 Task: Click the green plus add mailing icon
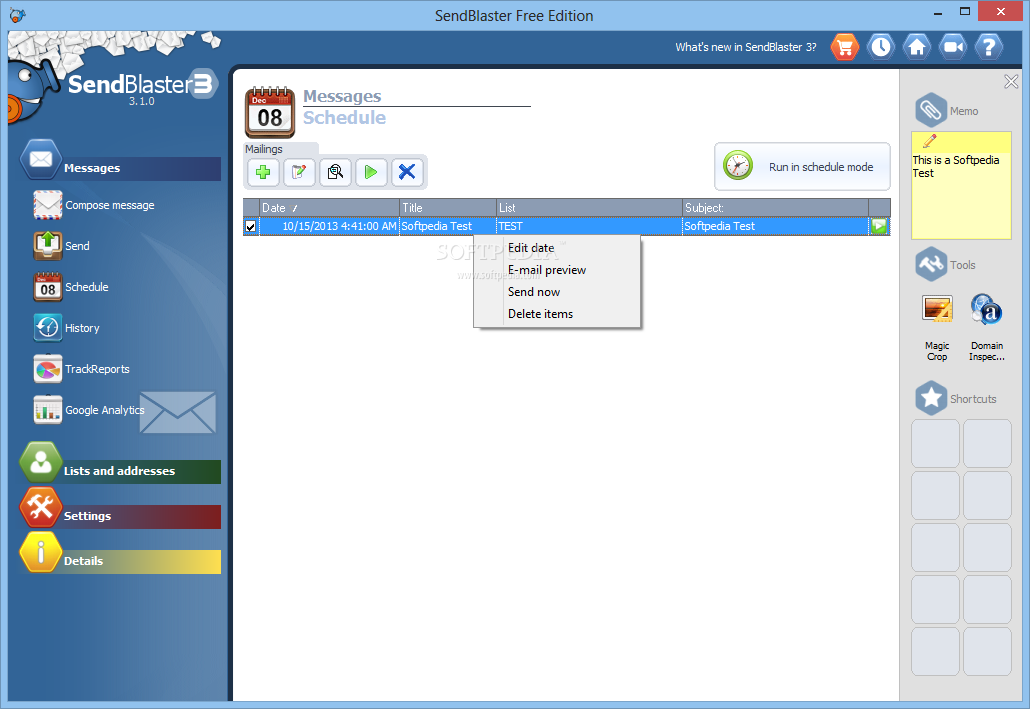click(x=263, y=172)
